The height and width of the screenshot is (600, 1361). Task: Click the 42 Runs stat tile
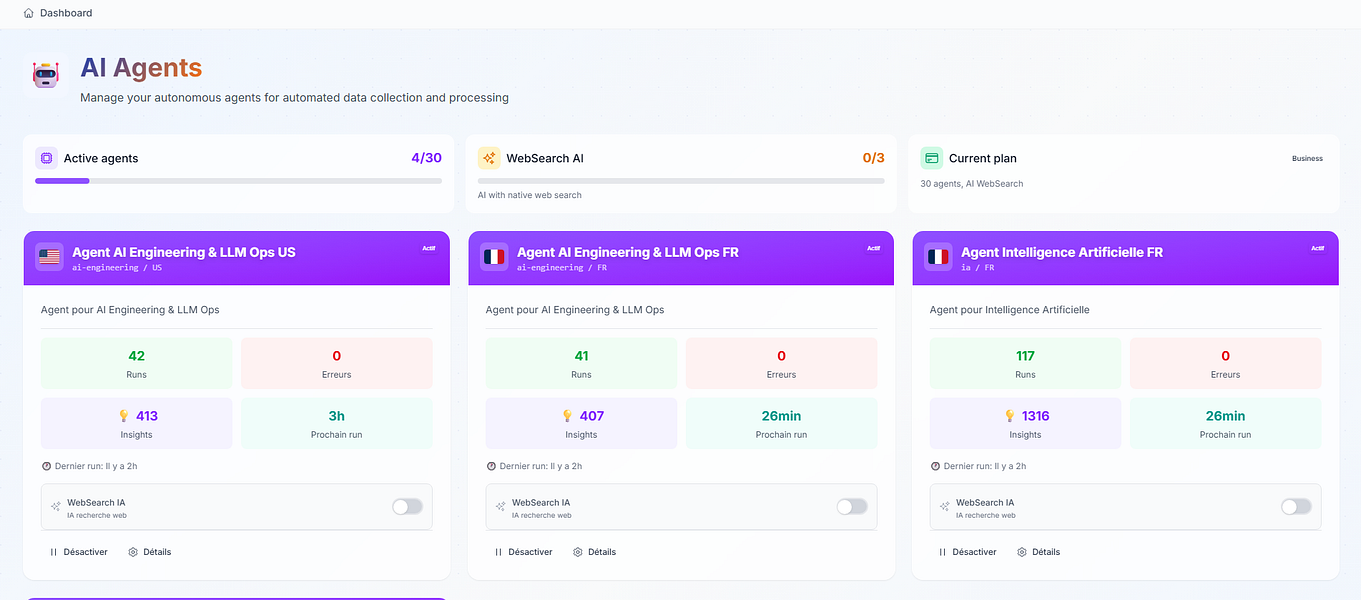[137, 363]
